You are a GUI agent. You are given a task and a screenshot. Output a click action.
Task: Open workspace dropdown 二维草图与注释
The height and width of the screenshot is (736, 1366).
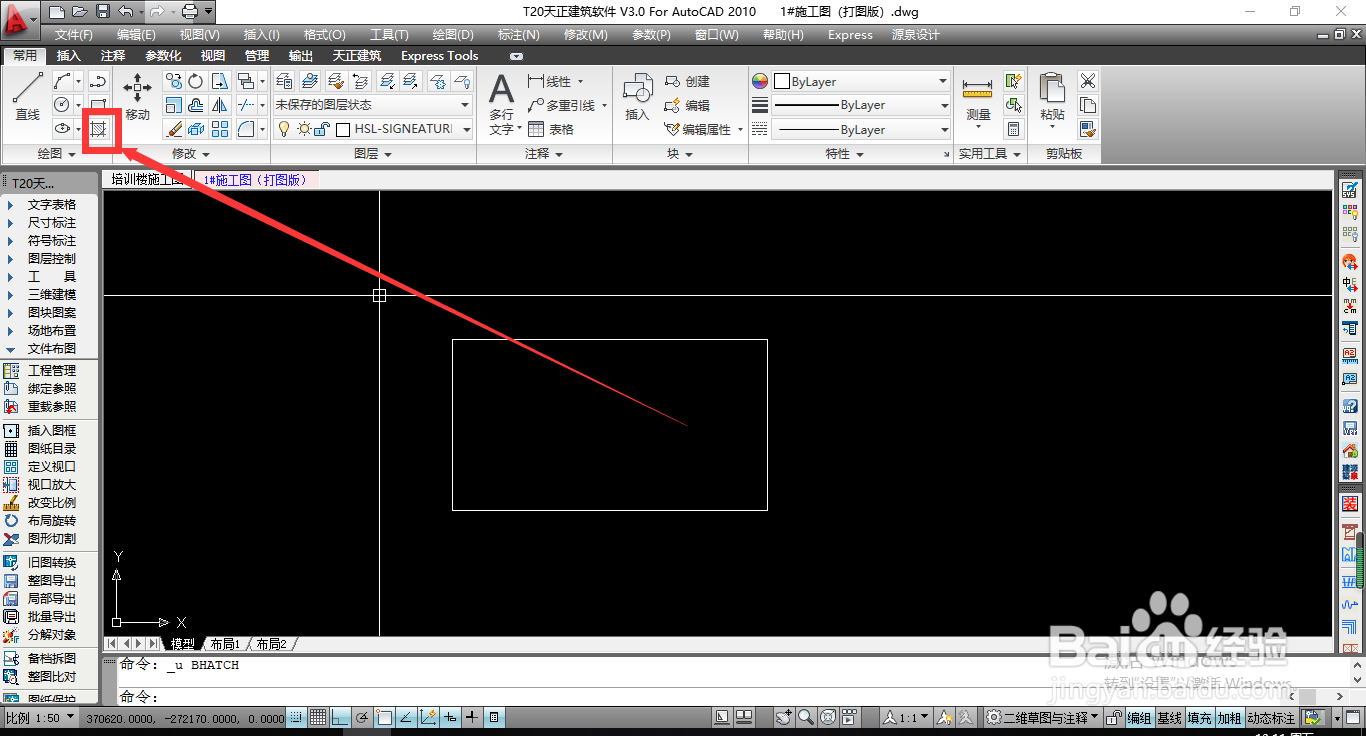tap(1042, 718)
